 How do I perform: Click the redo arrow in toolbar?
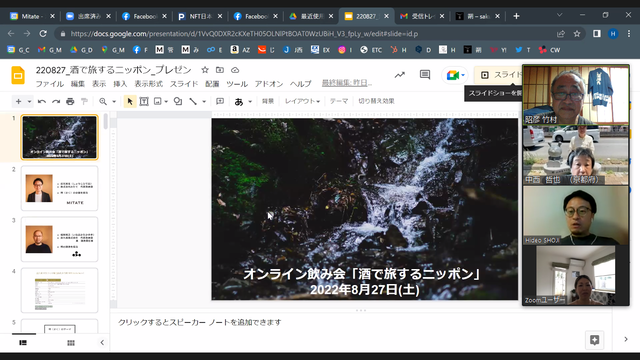pos(56,101)
